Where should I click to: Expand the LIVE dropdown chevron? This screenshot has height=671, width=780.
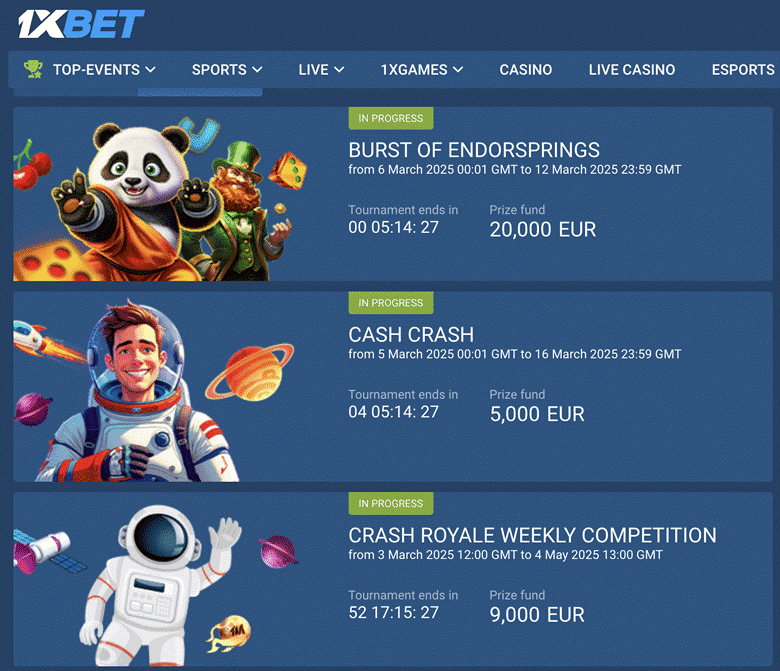[x=339, y=70]
